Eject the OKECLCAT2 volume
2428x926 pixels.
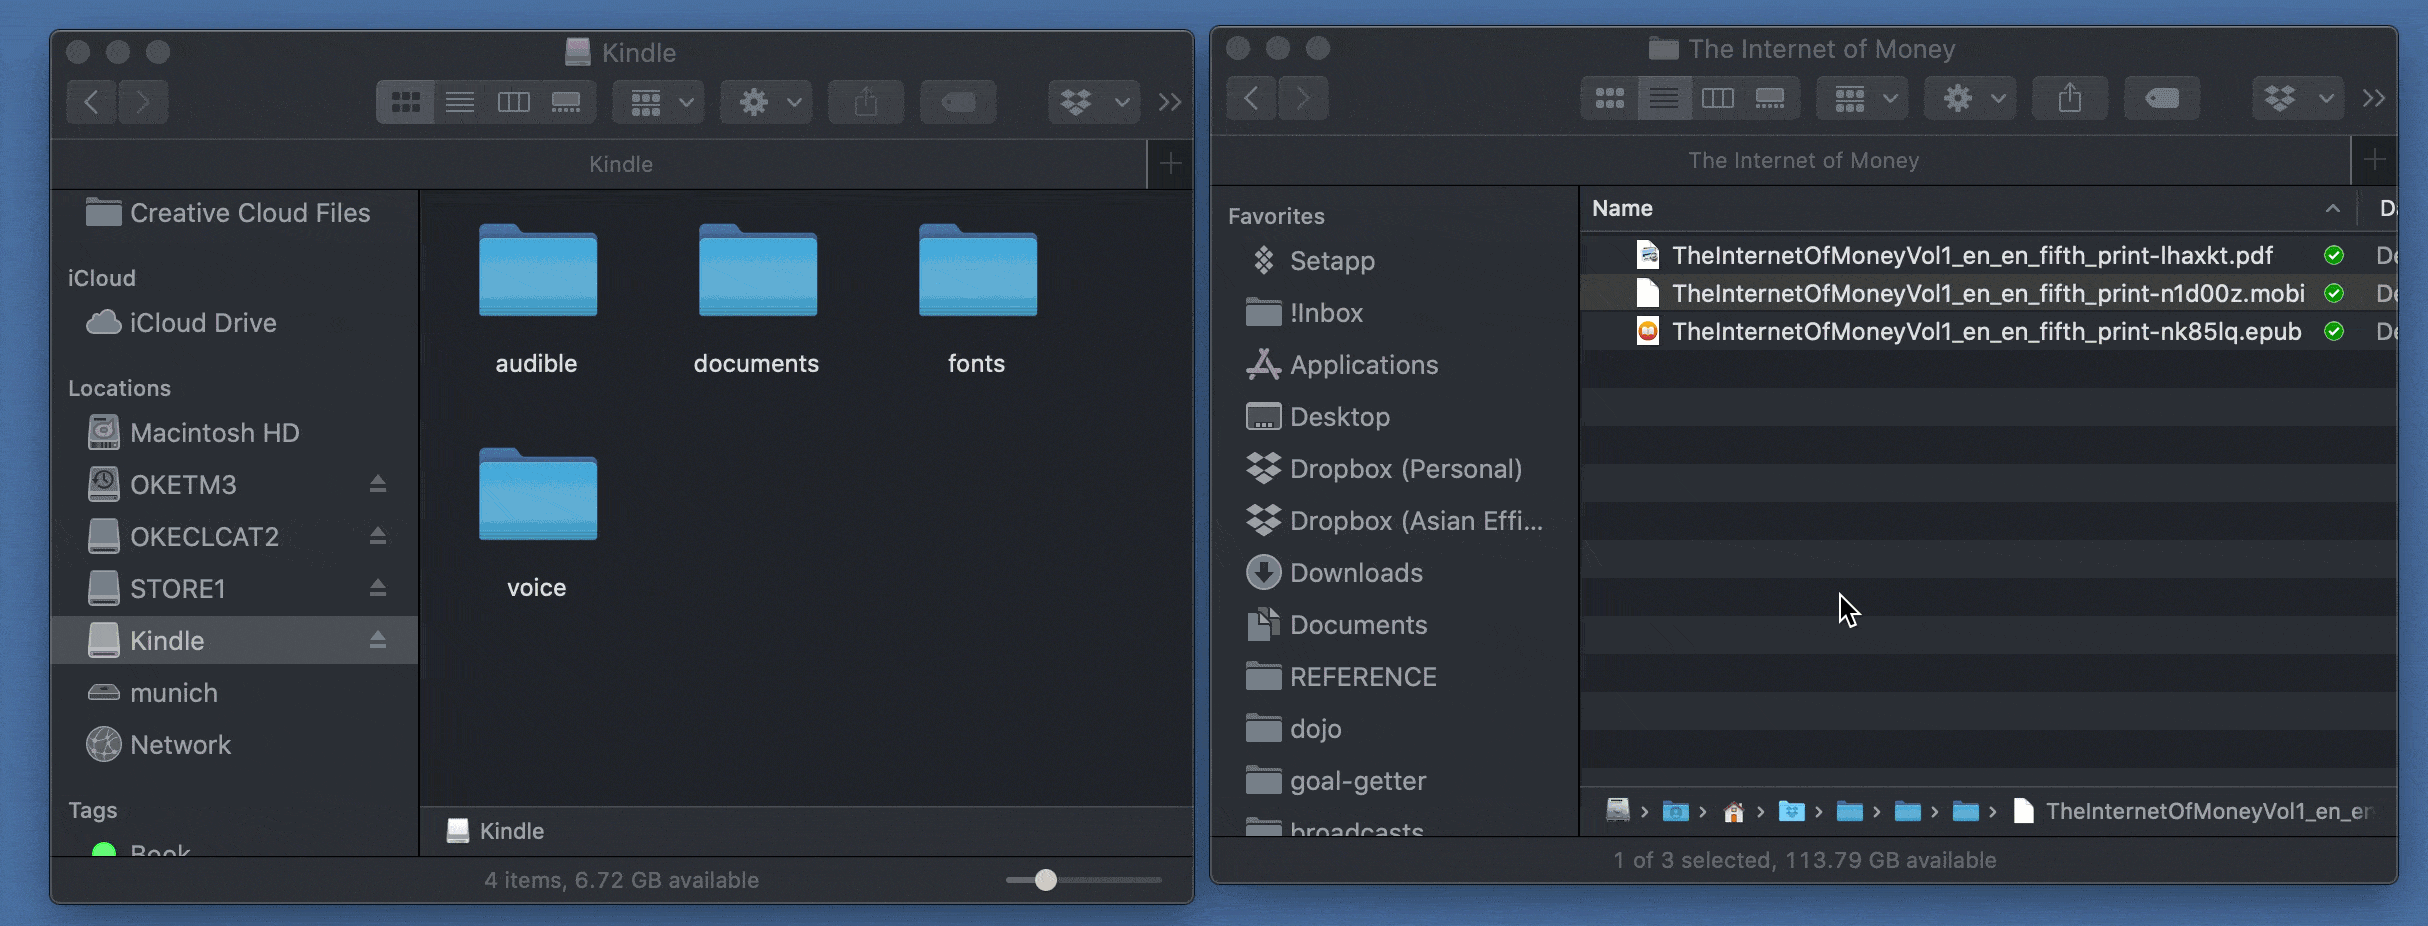click(x=378, y=537)
